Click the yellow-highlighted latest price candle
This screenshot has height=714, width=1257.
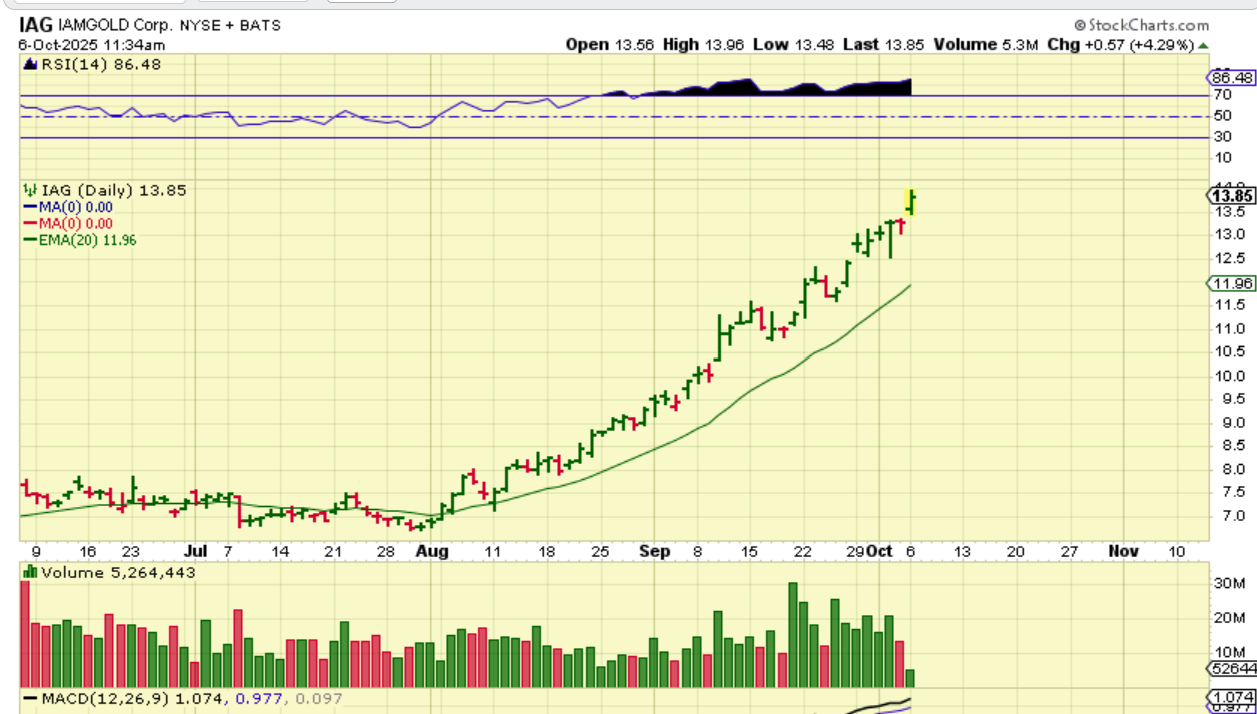pyautogui.click(x=911, y=202)
